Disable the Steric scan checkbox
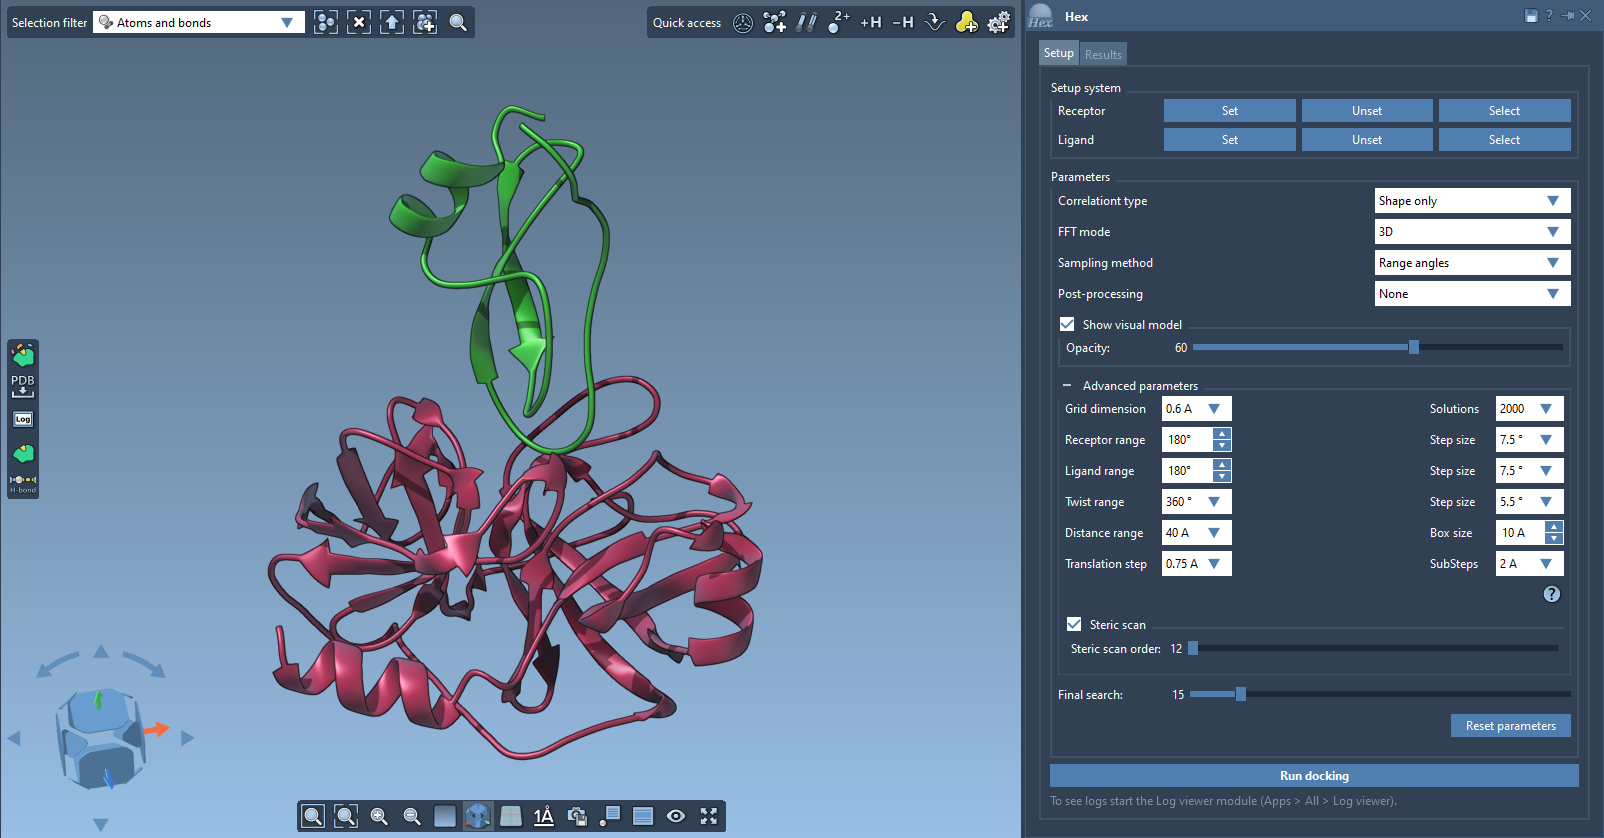Viewport: 1604px width, 838px height. pyautogui.click(x=1074, y=624)
